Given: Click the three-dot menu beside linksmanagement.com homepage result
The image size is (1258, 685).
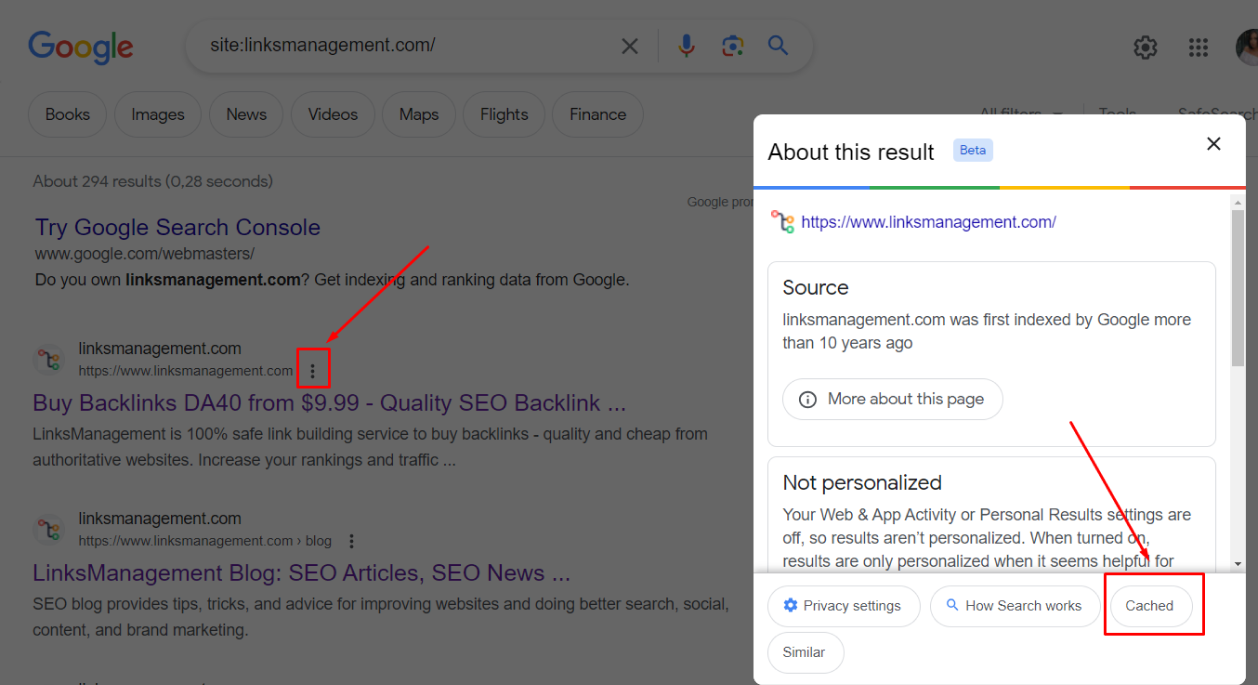Looking at the screenshot, I should tap(313, 371).
